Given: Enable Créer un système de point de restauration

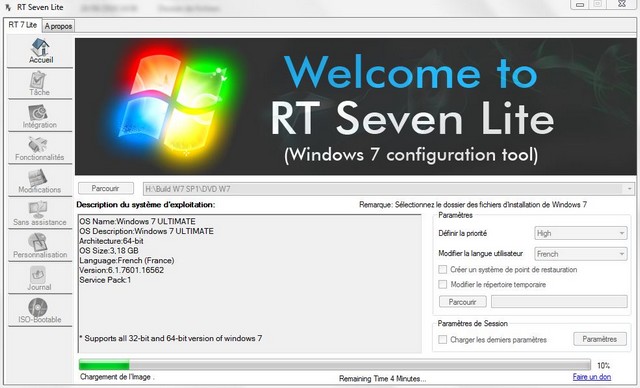Looking at the screenshot, I should 442,270.
